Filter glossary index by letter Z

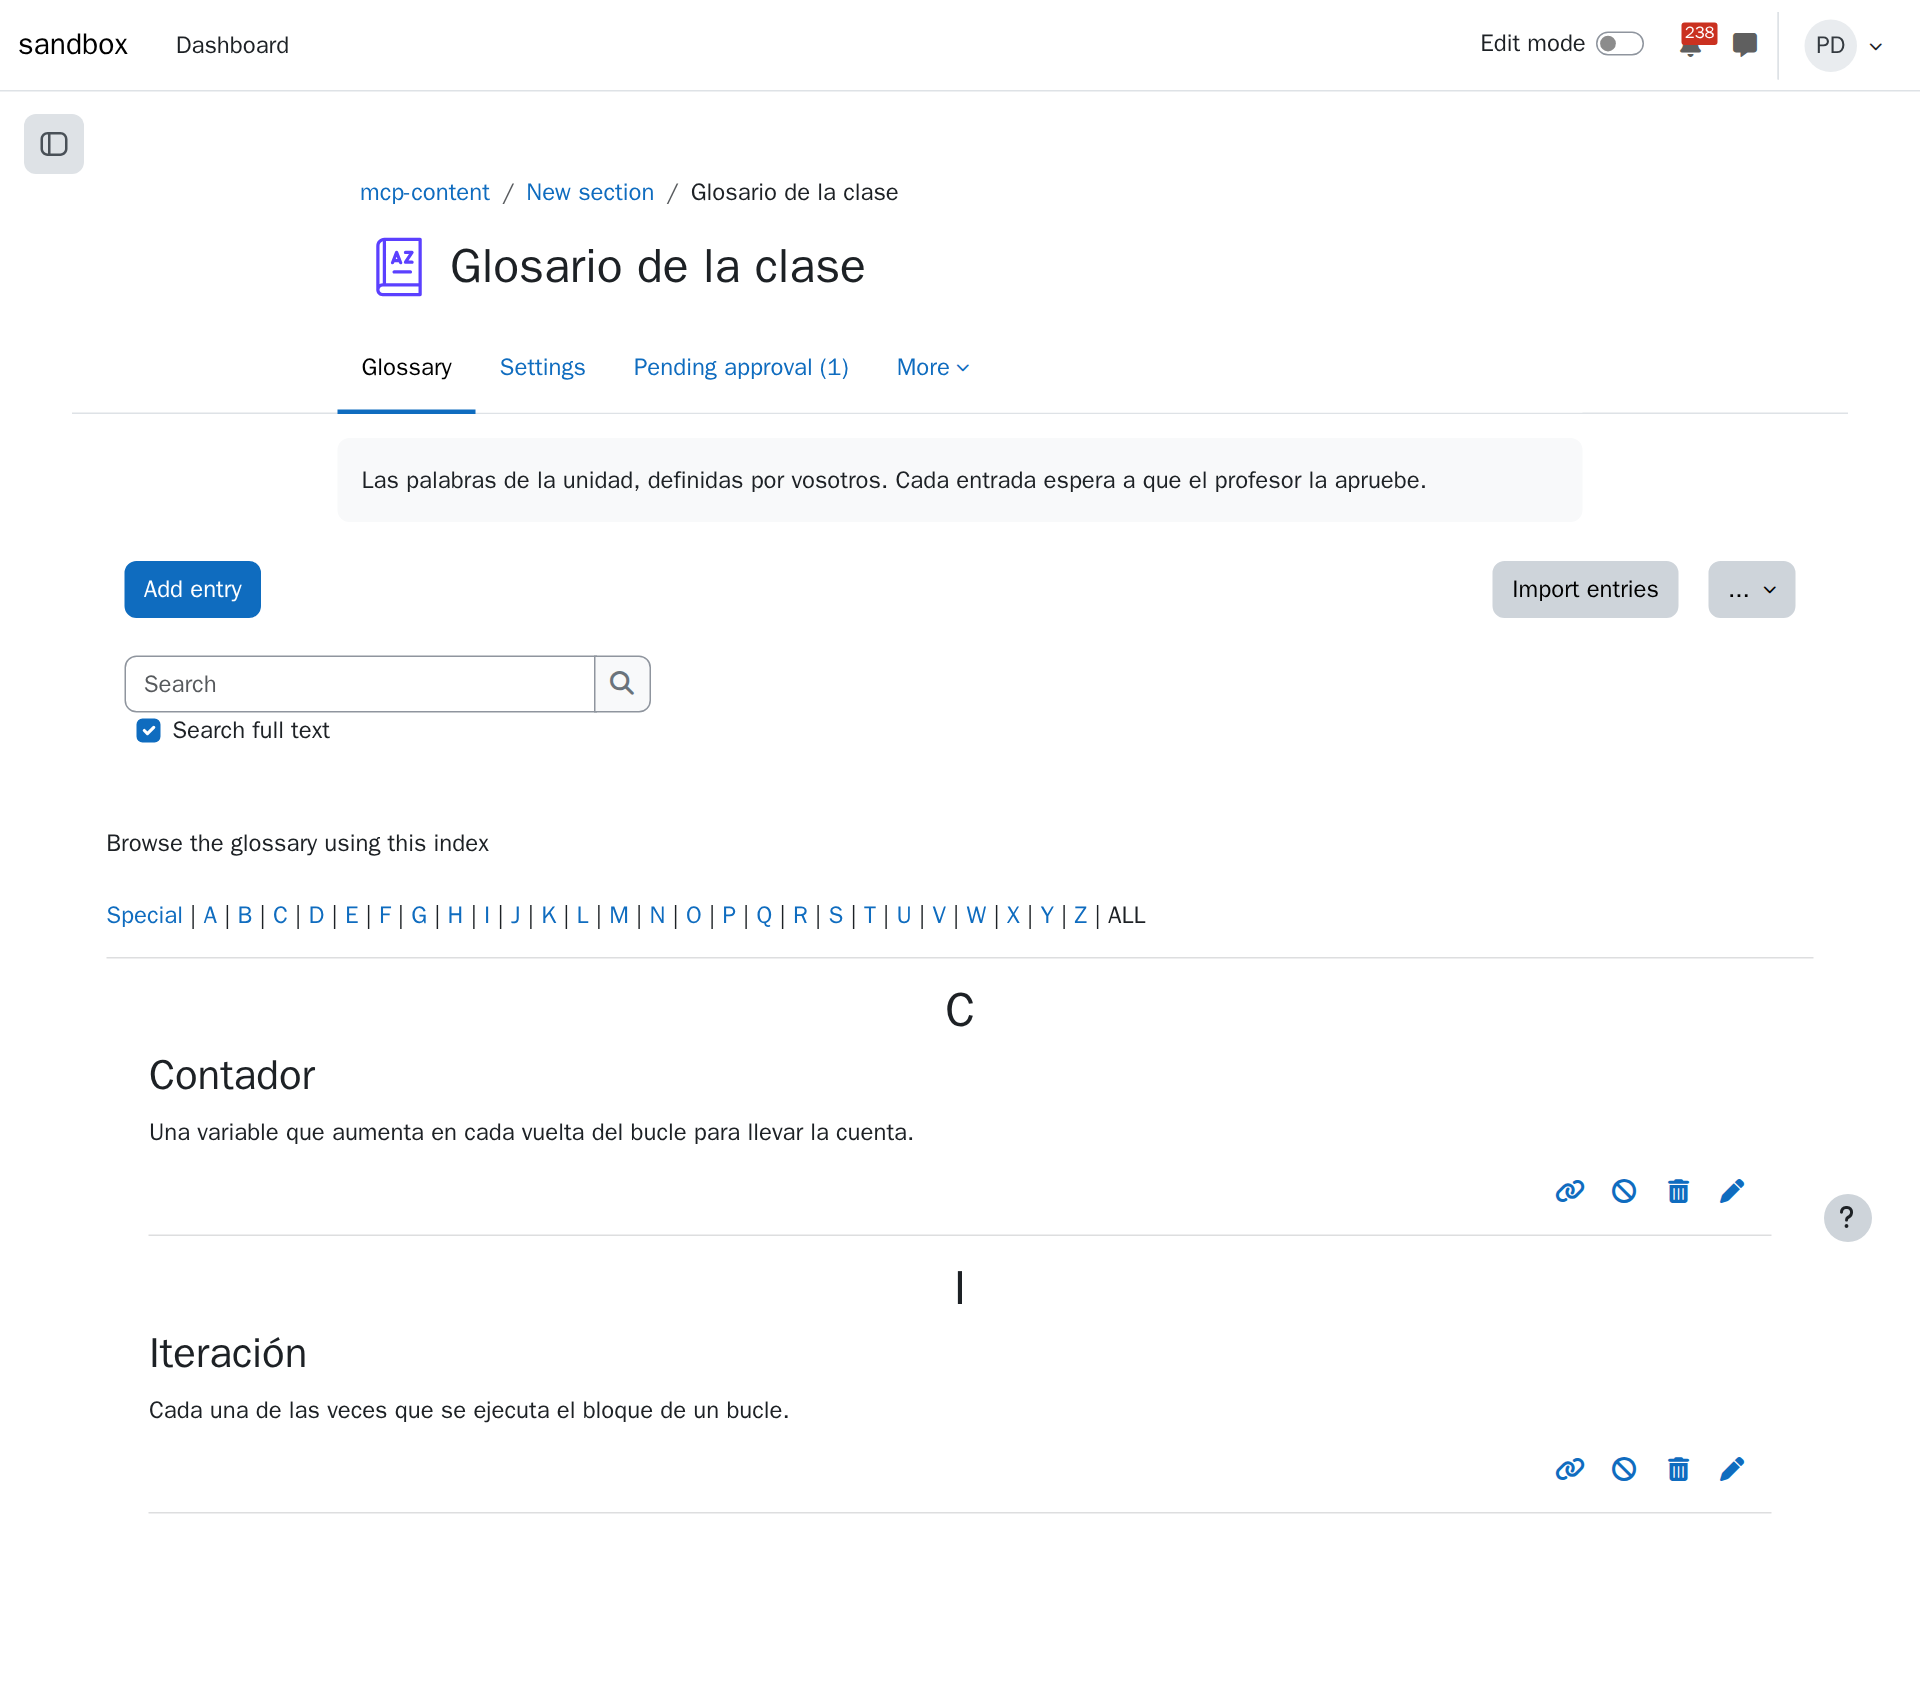click(1080, 916)
